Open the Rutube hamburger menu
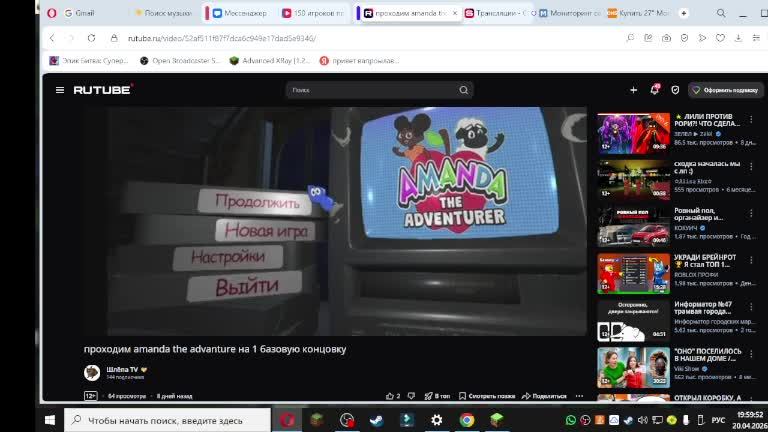Image resolution: width=768 pixels, height=432 pixels. [60, 90]
